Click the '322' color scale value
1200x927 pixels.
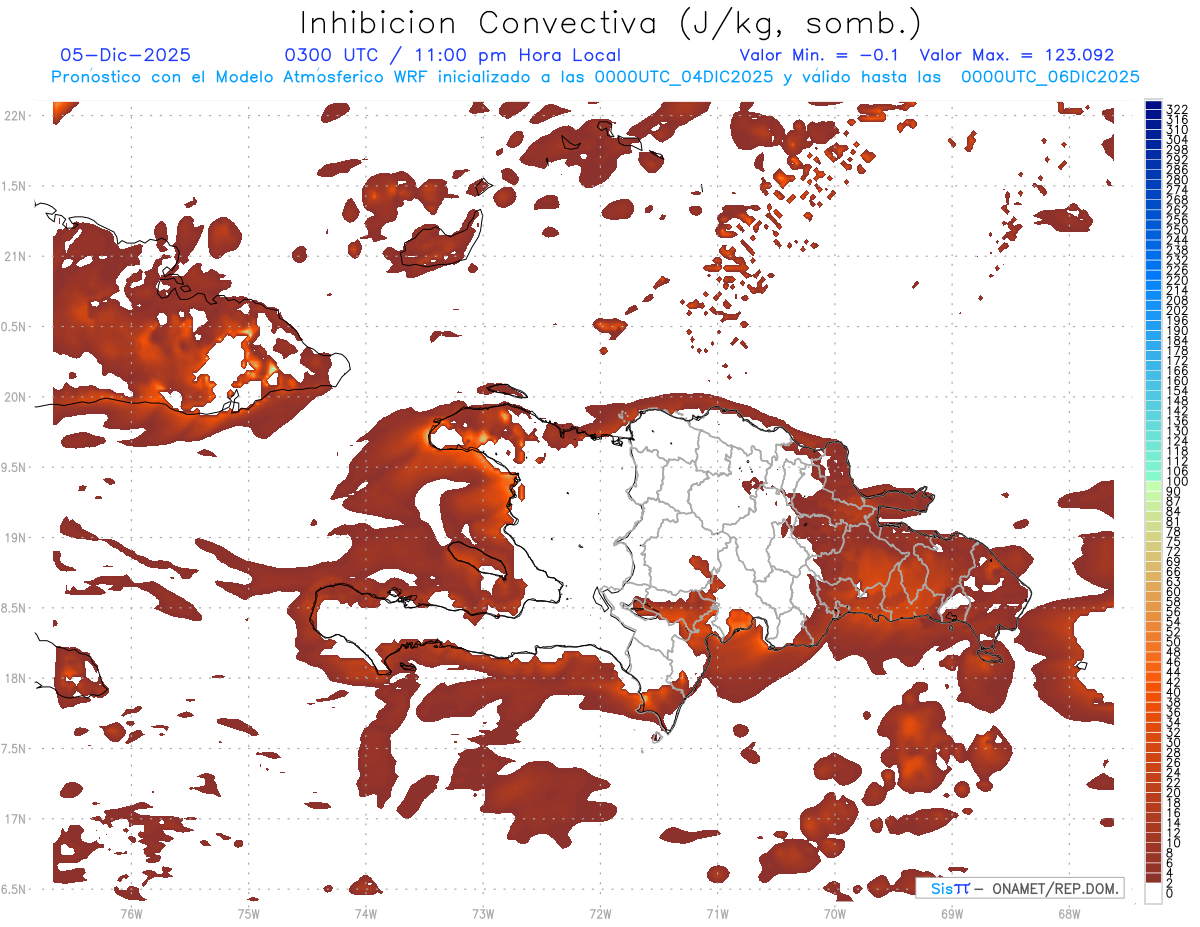coord(1177,109)
